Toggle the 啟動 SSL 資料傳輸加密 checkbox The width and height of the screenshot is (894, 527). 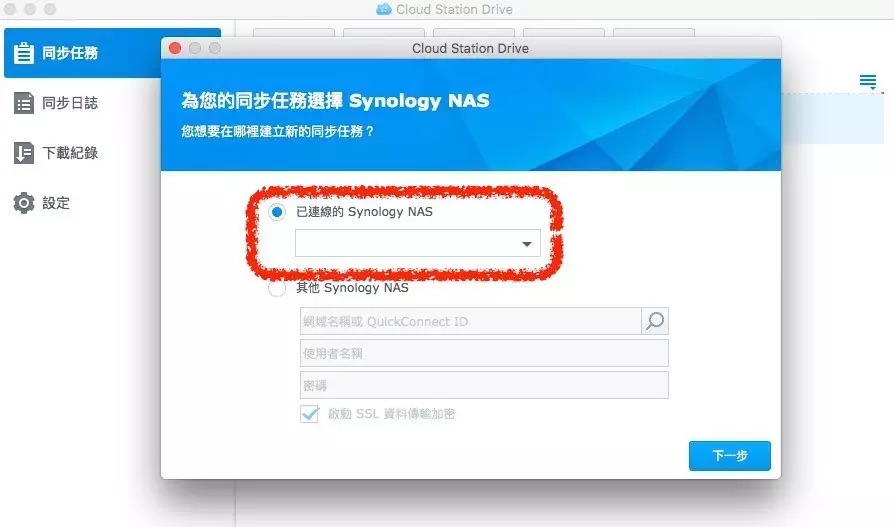309,414
